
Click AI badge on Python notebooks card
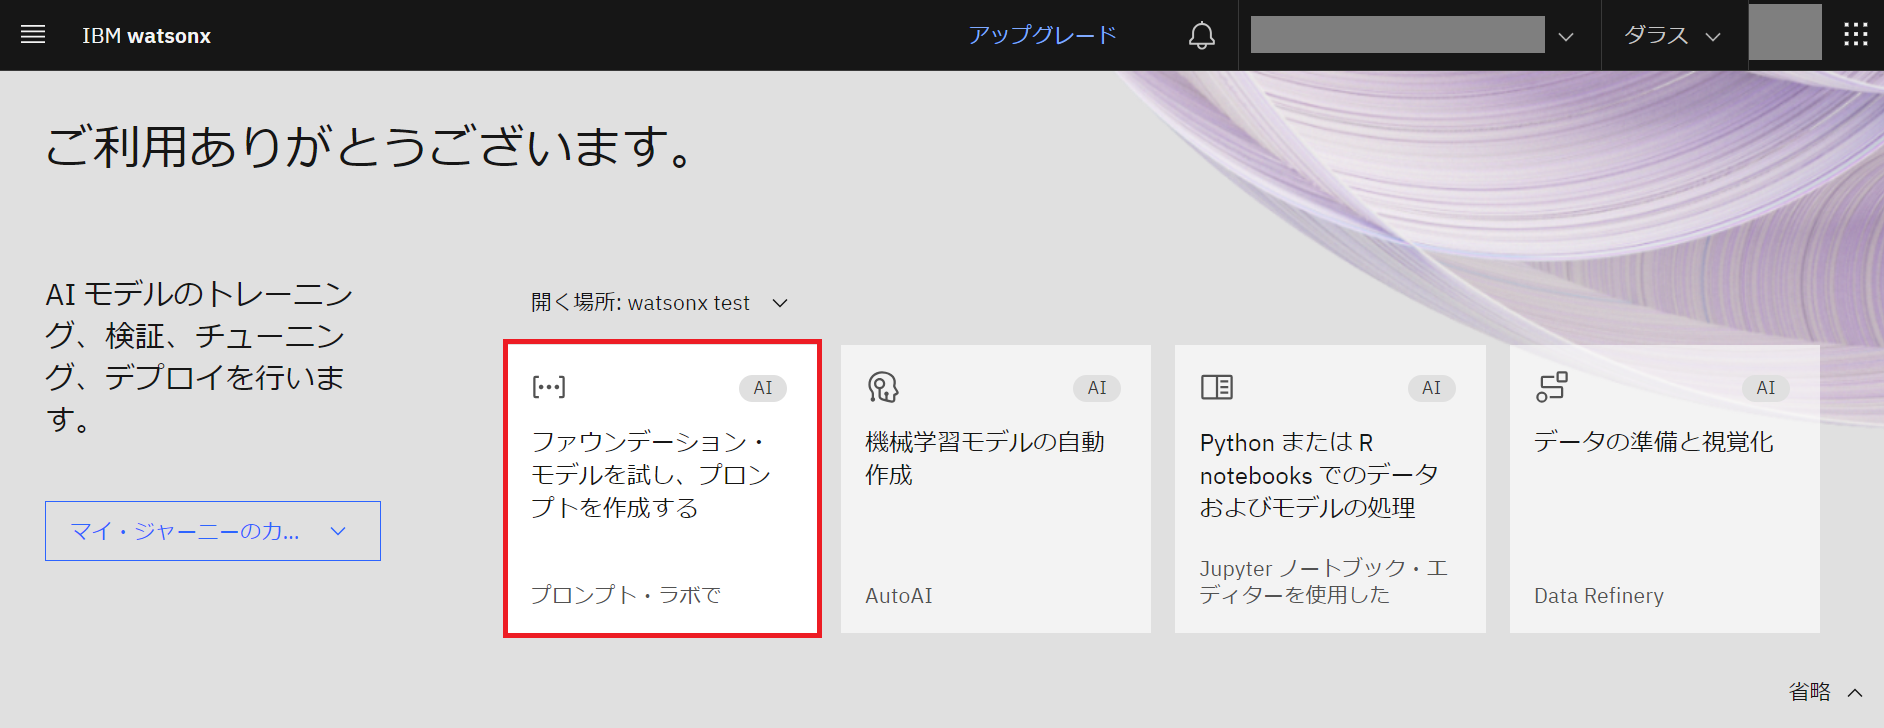point(1432,388)
